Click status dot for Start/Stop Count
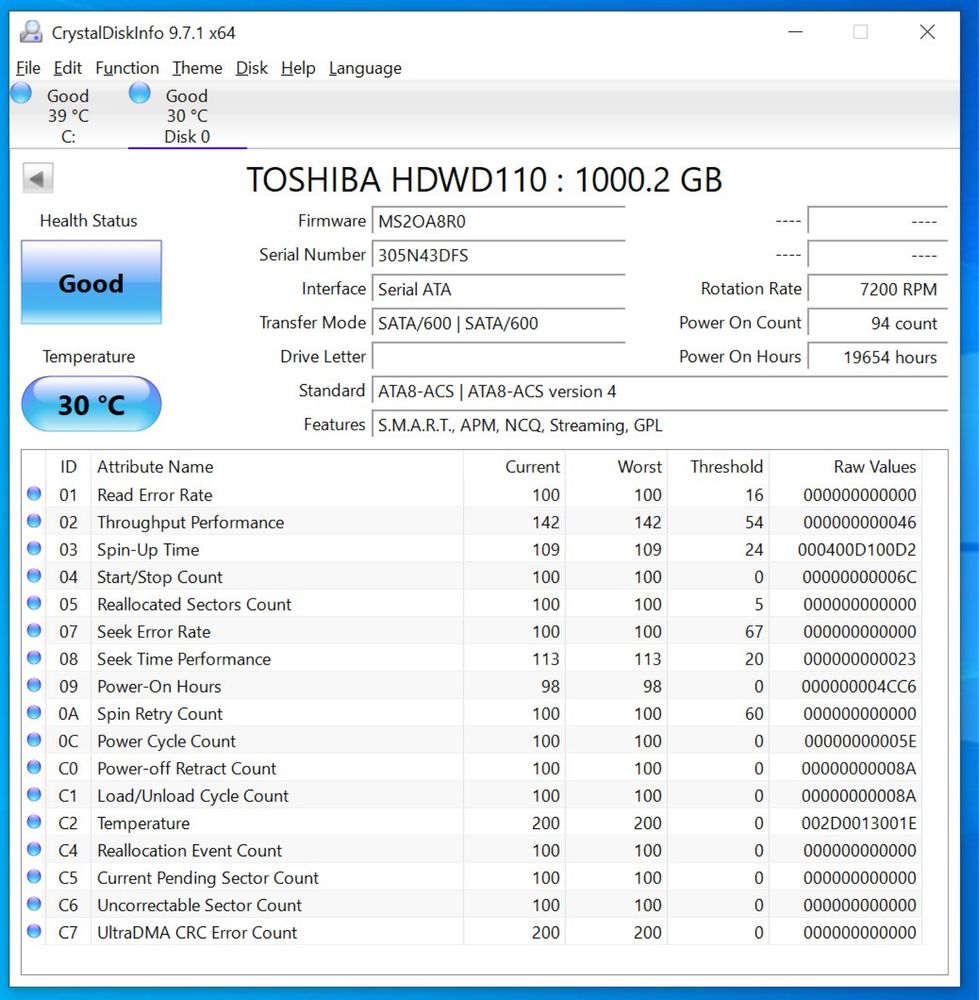This screenshot has height=1000, width=979. point(34,576)
